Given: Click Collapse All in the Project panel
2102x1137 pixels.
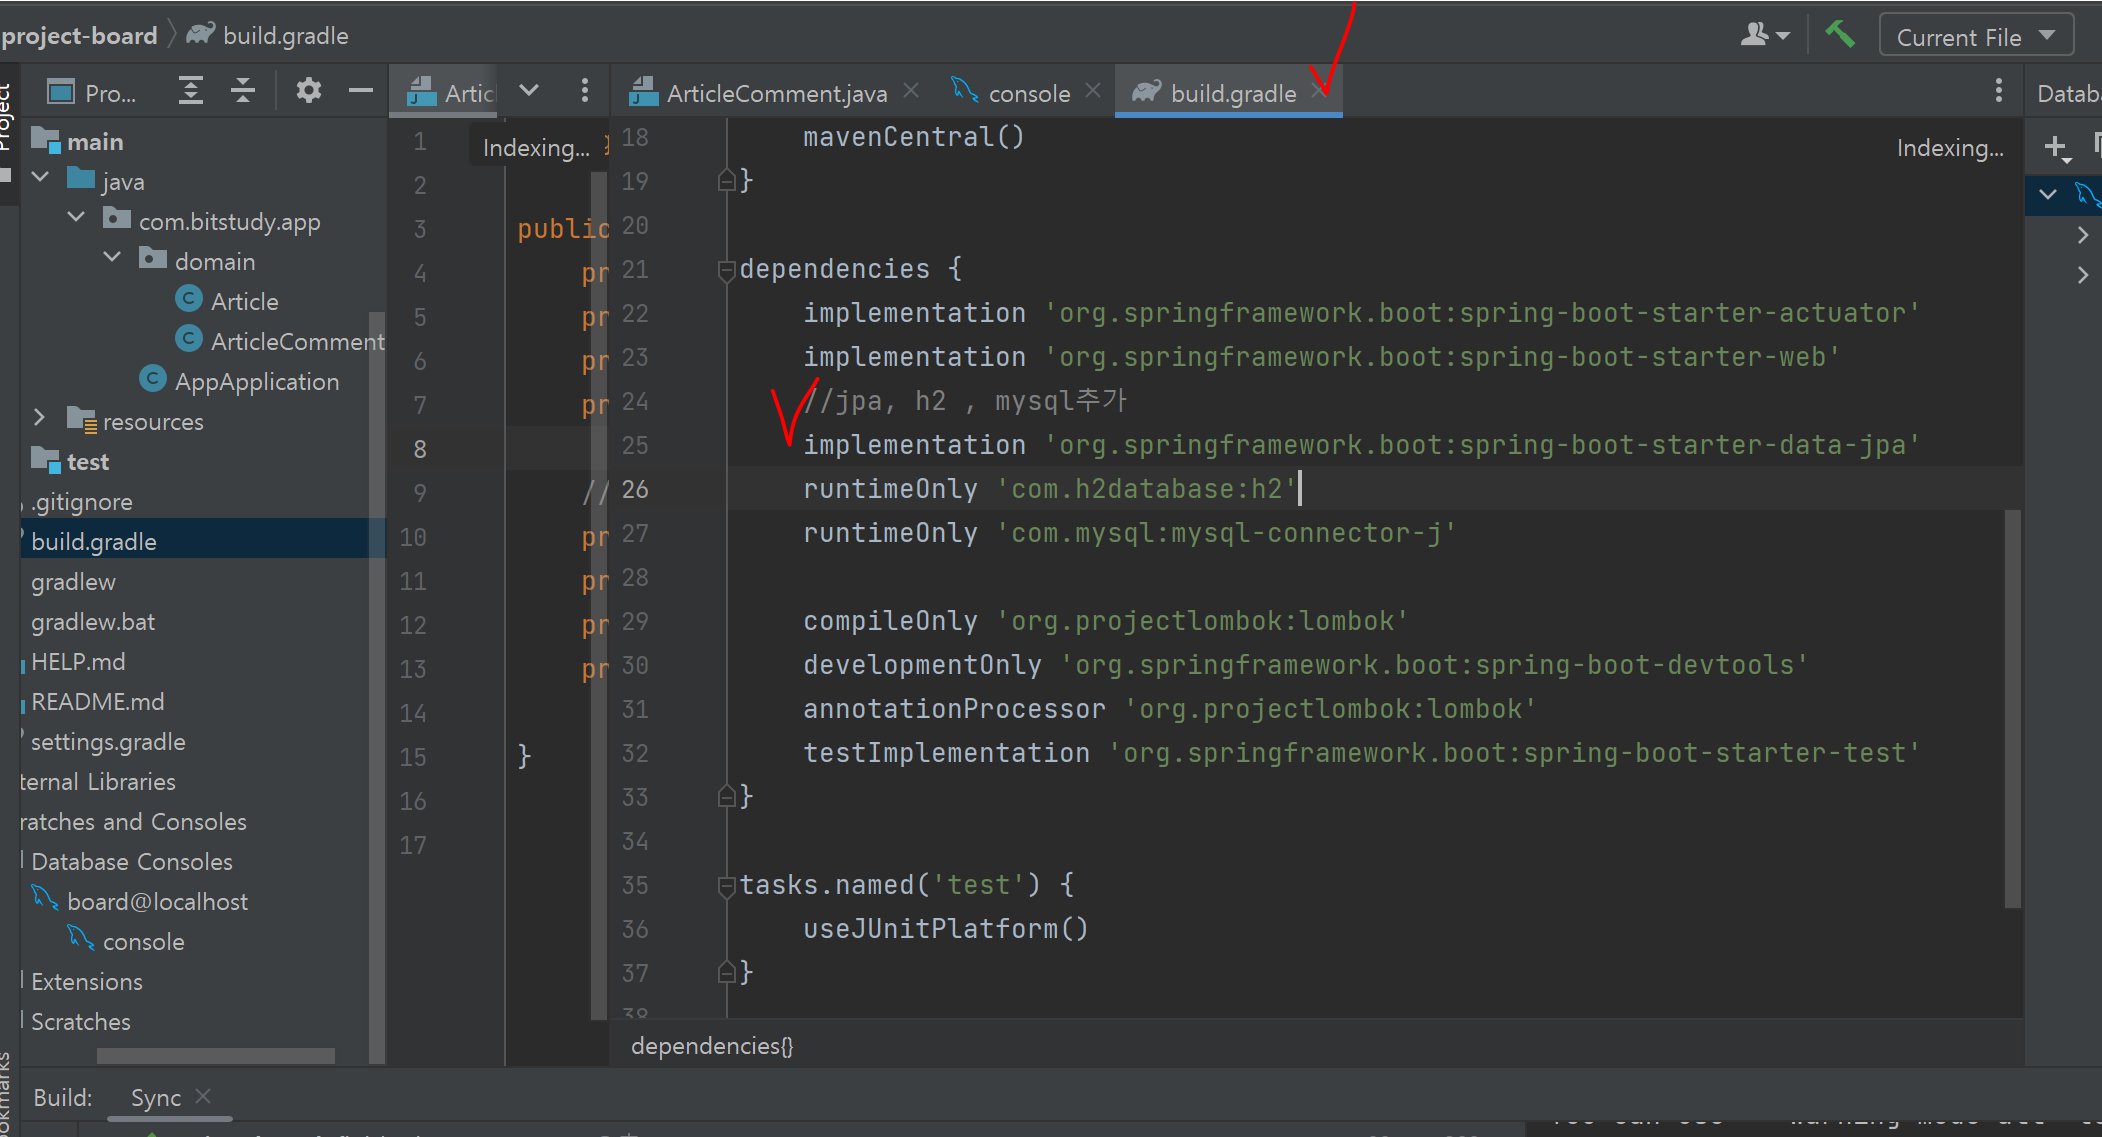Looking at the screenshot, I should (x=243, y=92).
